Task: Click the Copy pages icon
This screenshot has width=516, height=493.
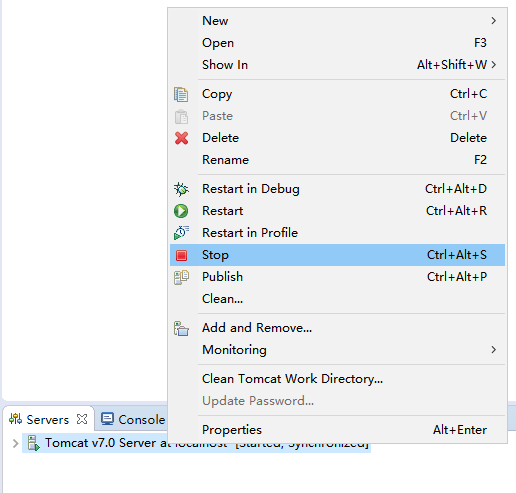Action: [181, 94]
